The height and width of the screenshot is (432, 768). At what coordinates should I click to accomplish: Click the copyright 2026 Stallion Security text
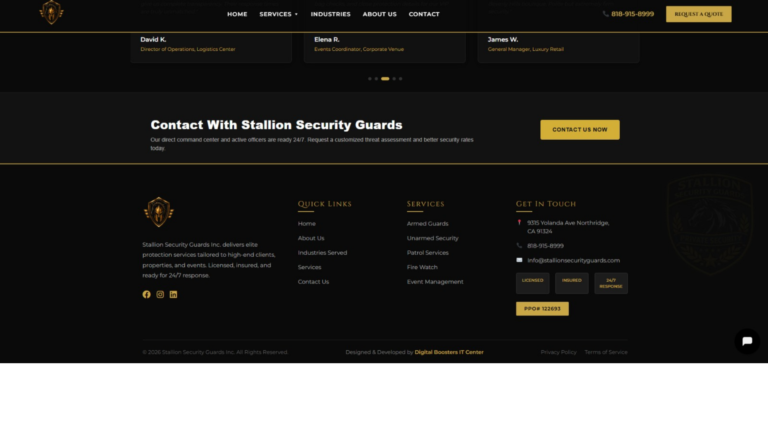pos(215,352)
